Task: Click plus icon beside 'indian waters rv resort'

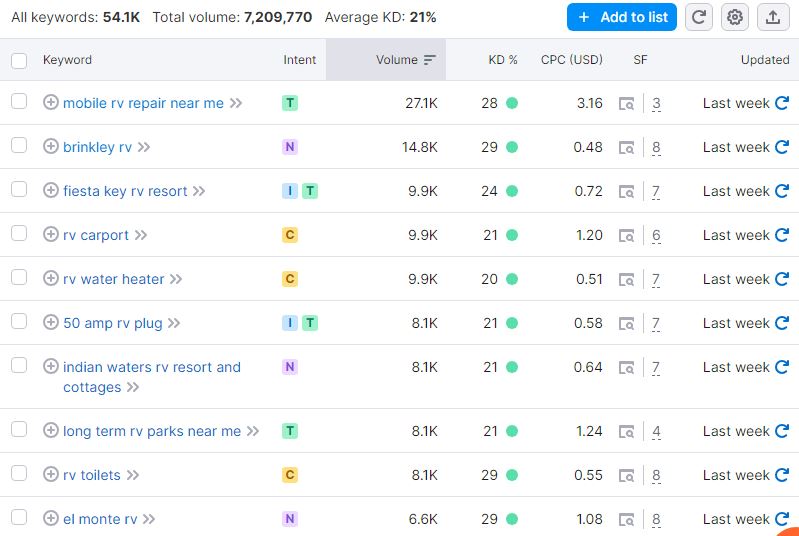Action: (50, 366)
